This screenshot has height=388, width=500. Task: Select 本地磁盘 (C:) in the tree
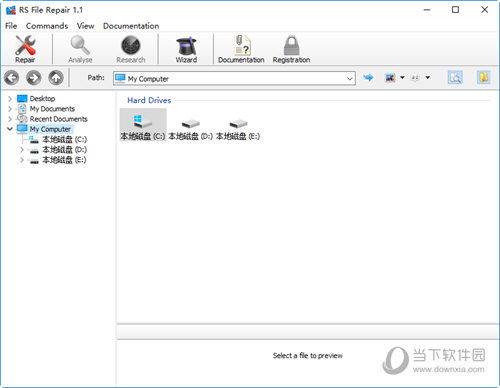[64, 139]
